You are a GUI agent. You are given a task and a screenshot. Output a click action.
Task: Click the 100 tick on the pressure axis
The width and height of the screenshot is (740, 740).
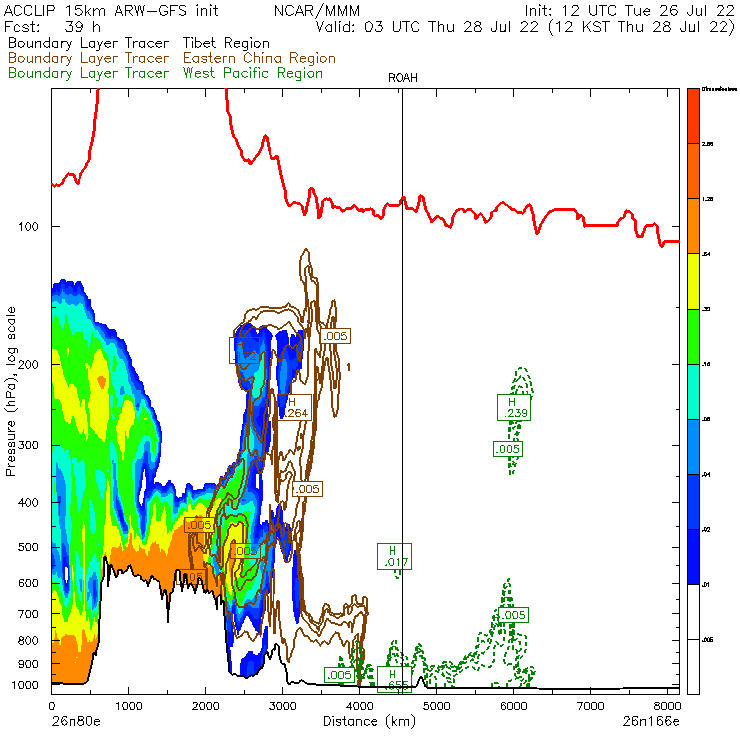pyautogui.click(x=28, y=227)
